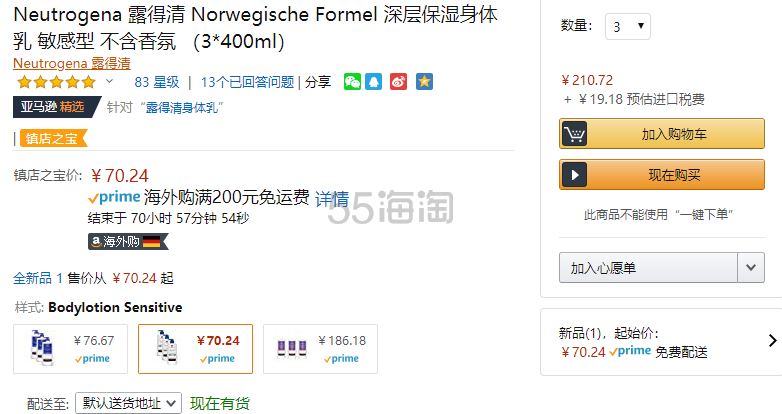The image size is (782, 414).
Task: Click the five-star rating icons
Action: [56, 82]
